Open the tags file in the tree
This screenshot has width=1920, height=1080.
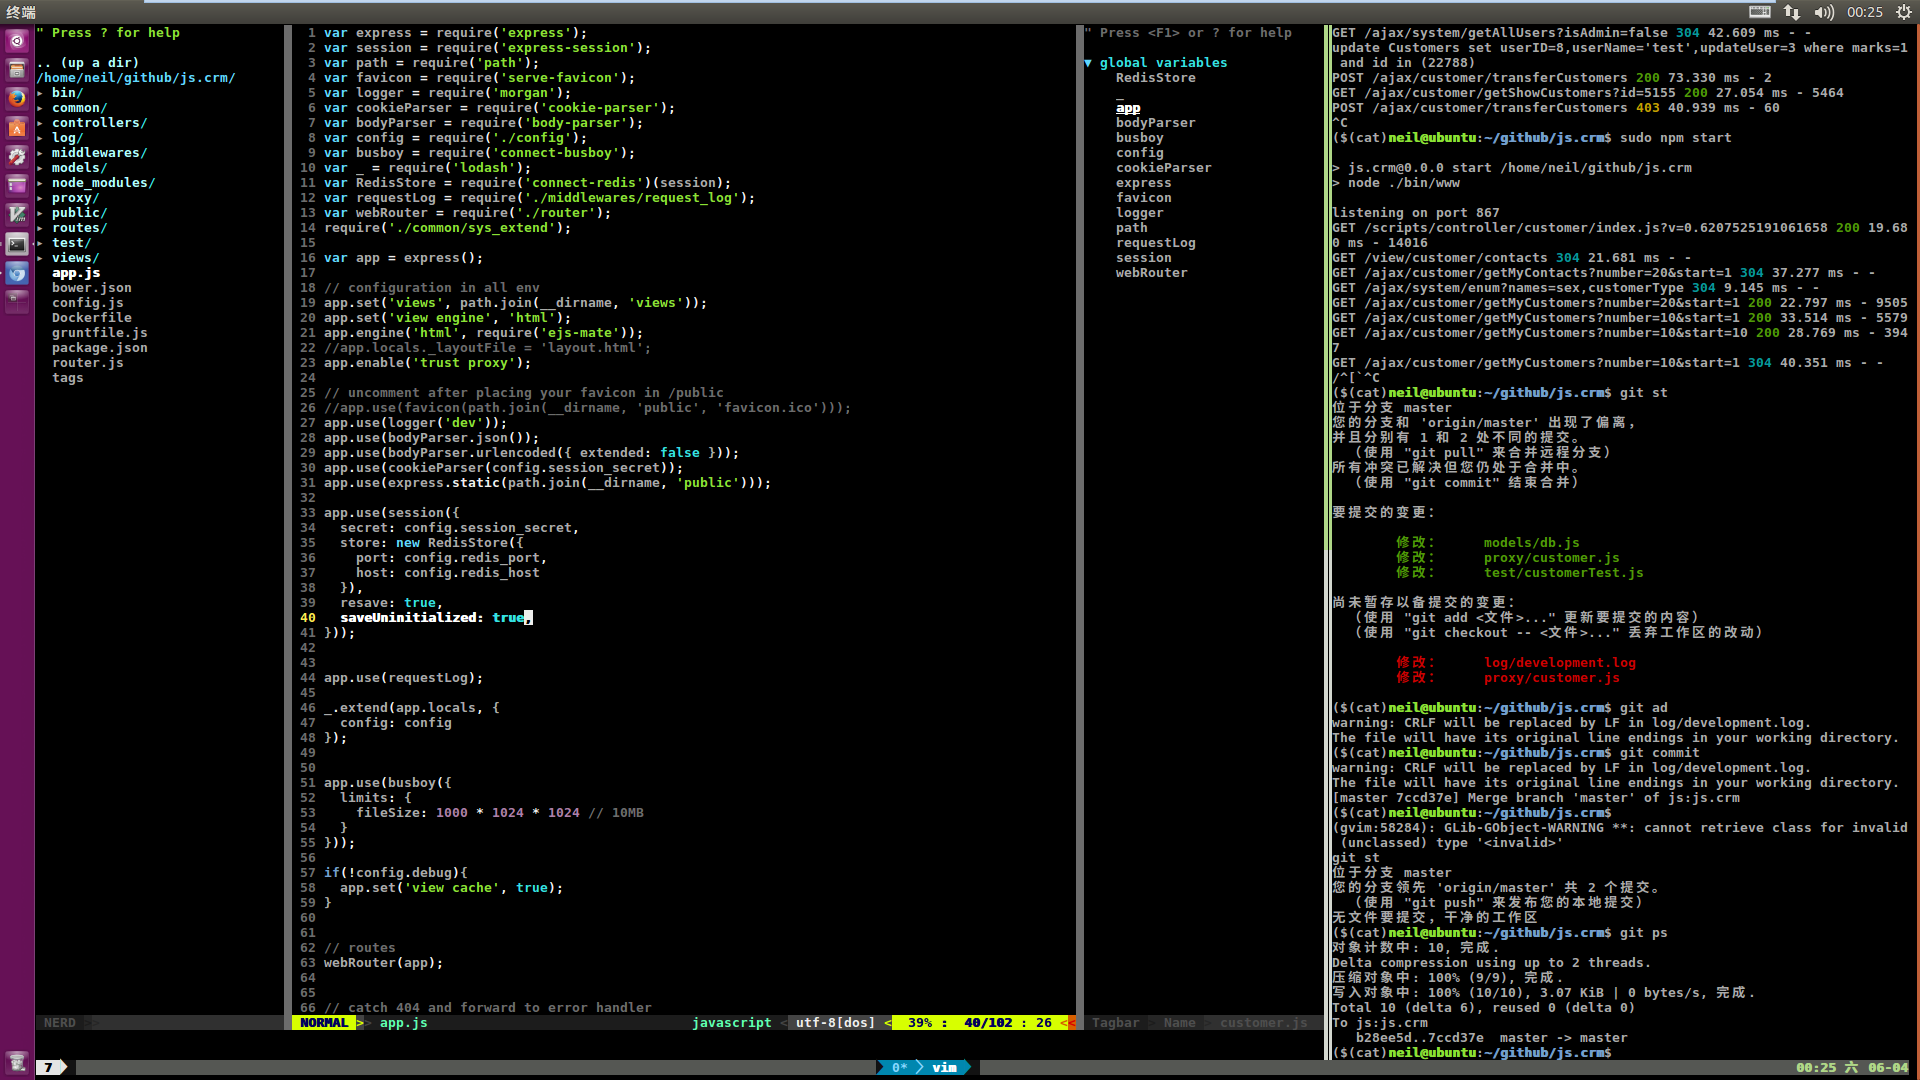click(68, 378)
